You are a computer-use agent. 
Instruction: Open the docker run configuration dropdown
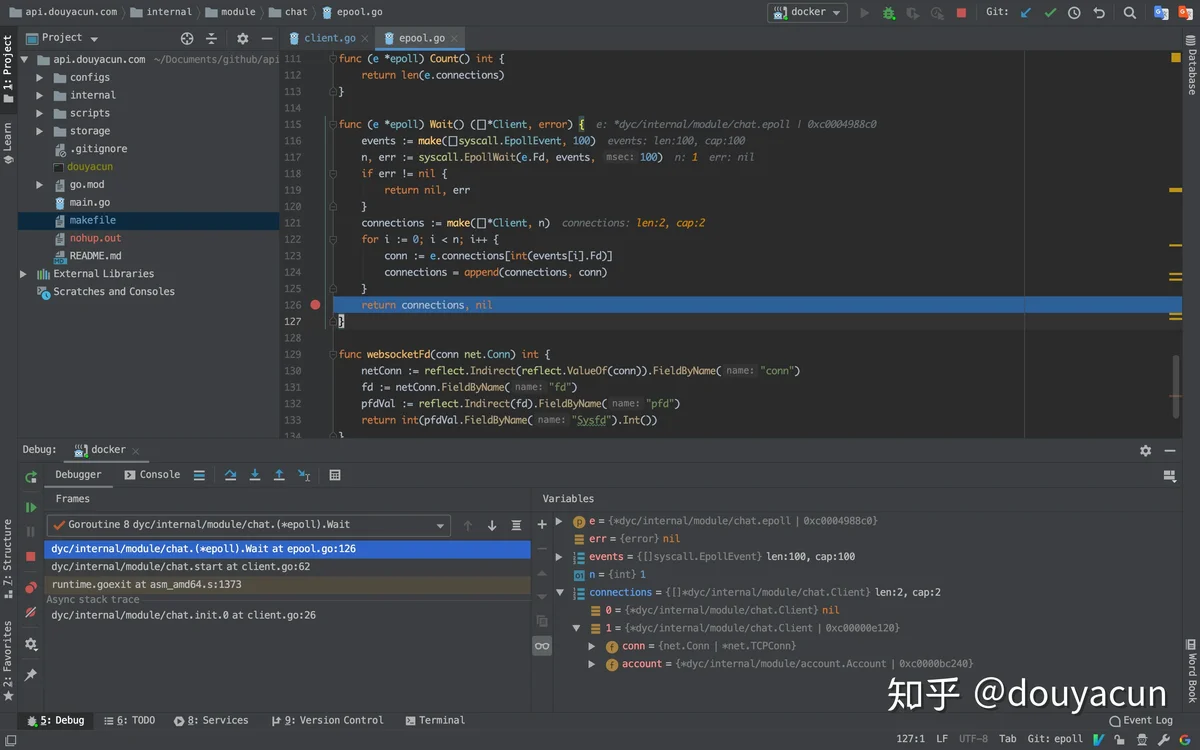(807, 13)
